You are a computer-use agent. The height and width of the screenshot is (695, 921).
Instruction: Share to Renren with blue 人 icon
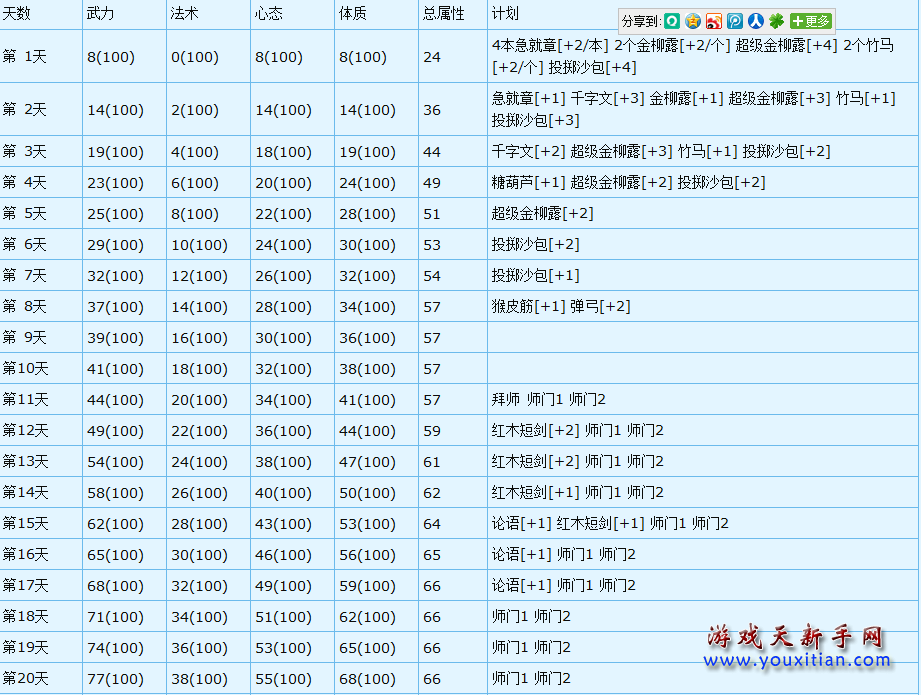tap(755, 21)
